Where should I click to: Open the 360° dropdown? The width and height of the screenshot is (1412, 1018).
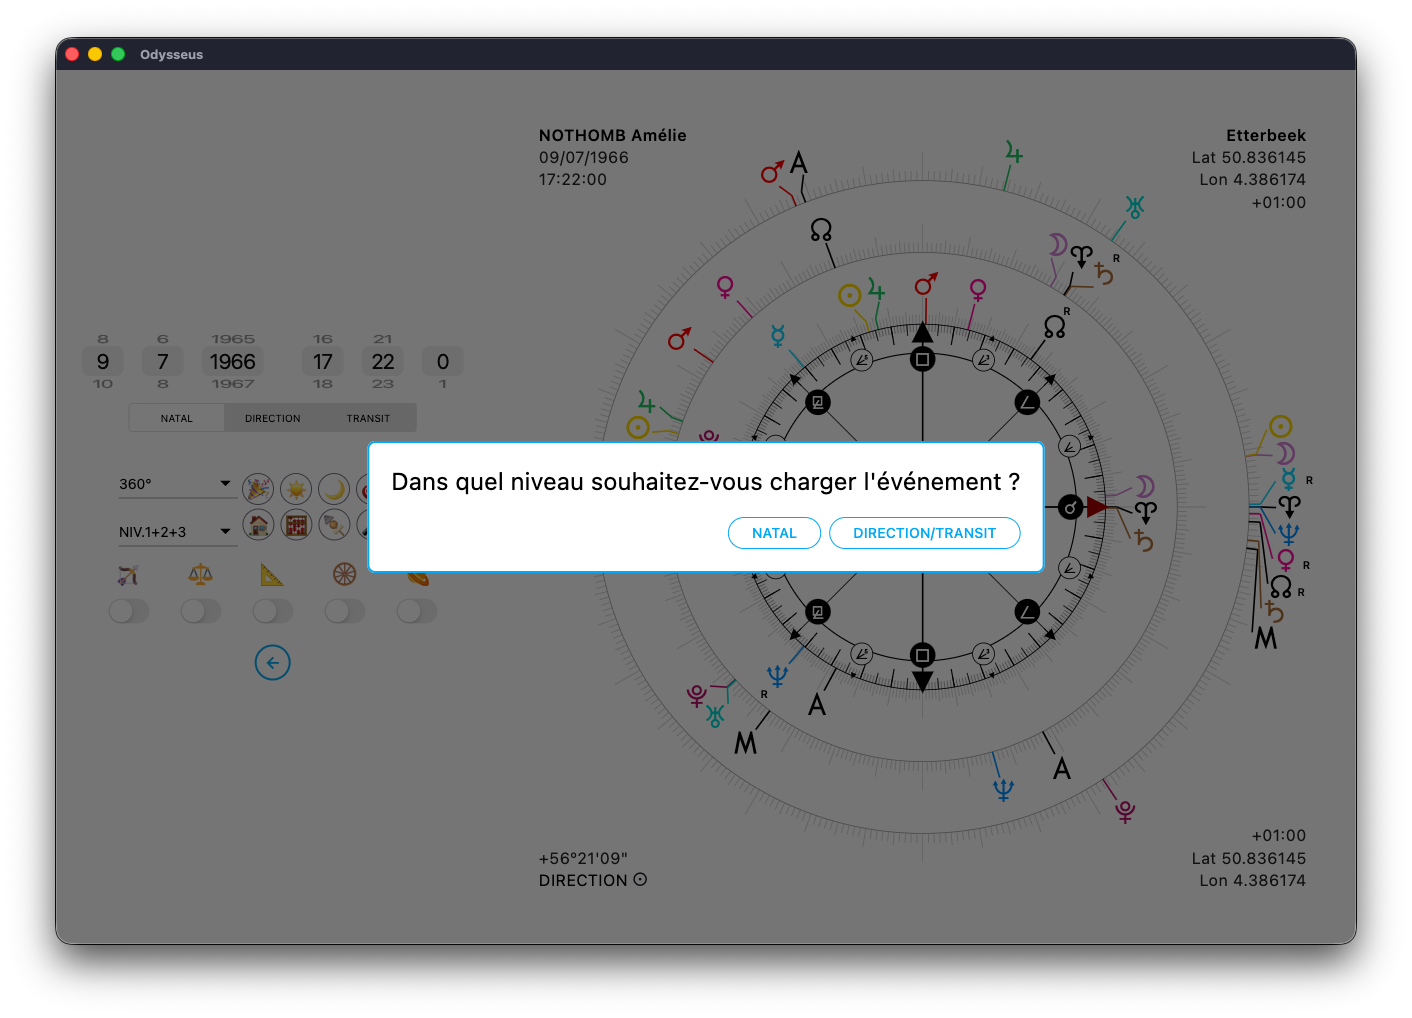(175, 484)
